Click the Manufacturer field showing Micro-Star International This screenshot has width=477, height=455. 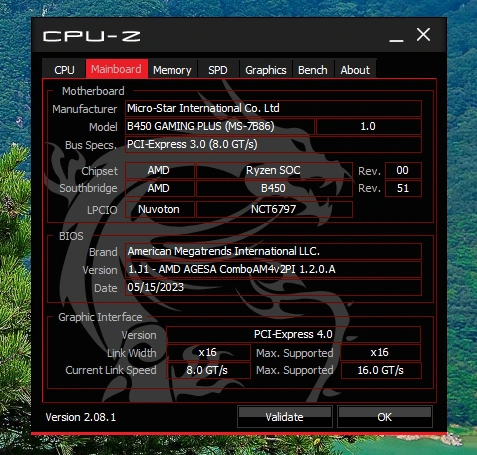click(273, 108)
